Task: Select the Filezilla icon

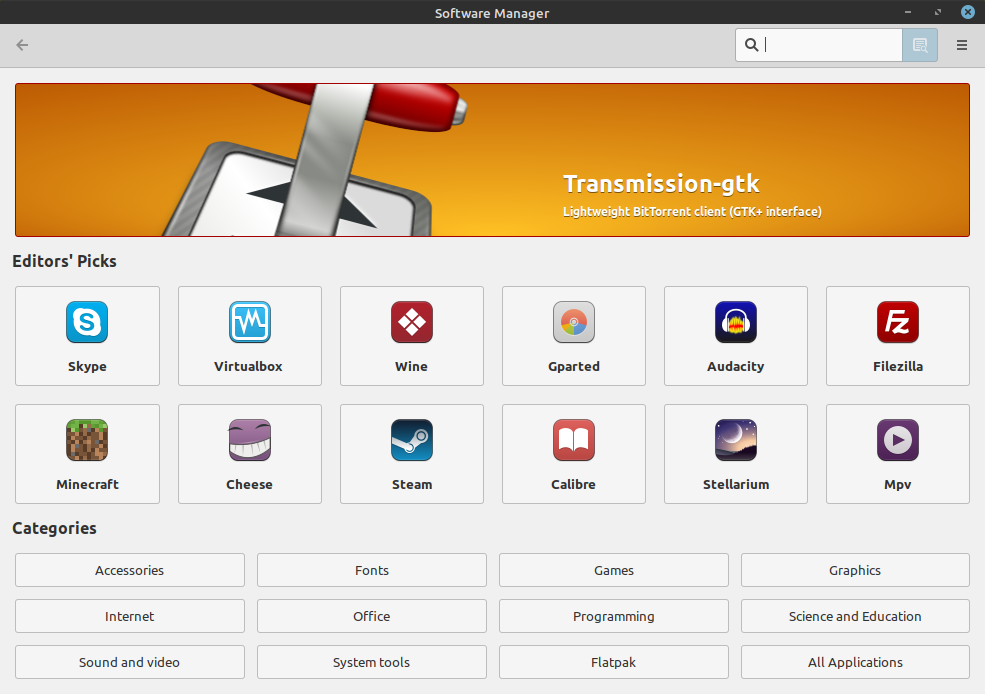Action: click(x=897, y=335)
